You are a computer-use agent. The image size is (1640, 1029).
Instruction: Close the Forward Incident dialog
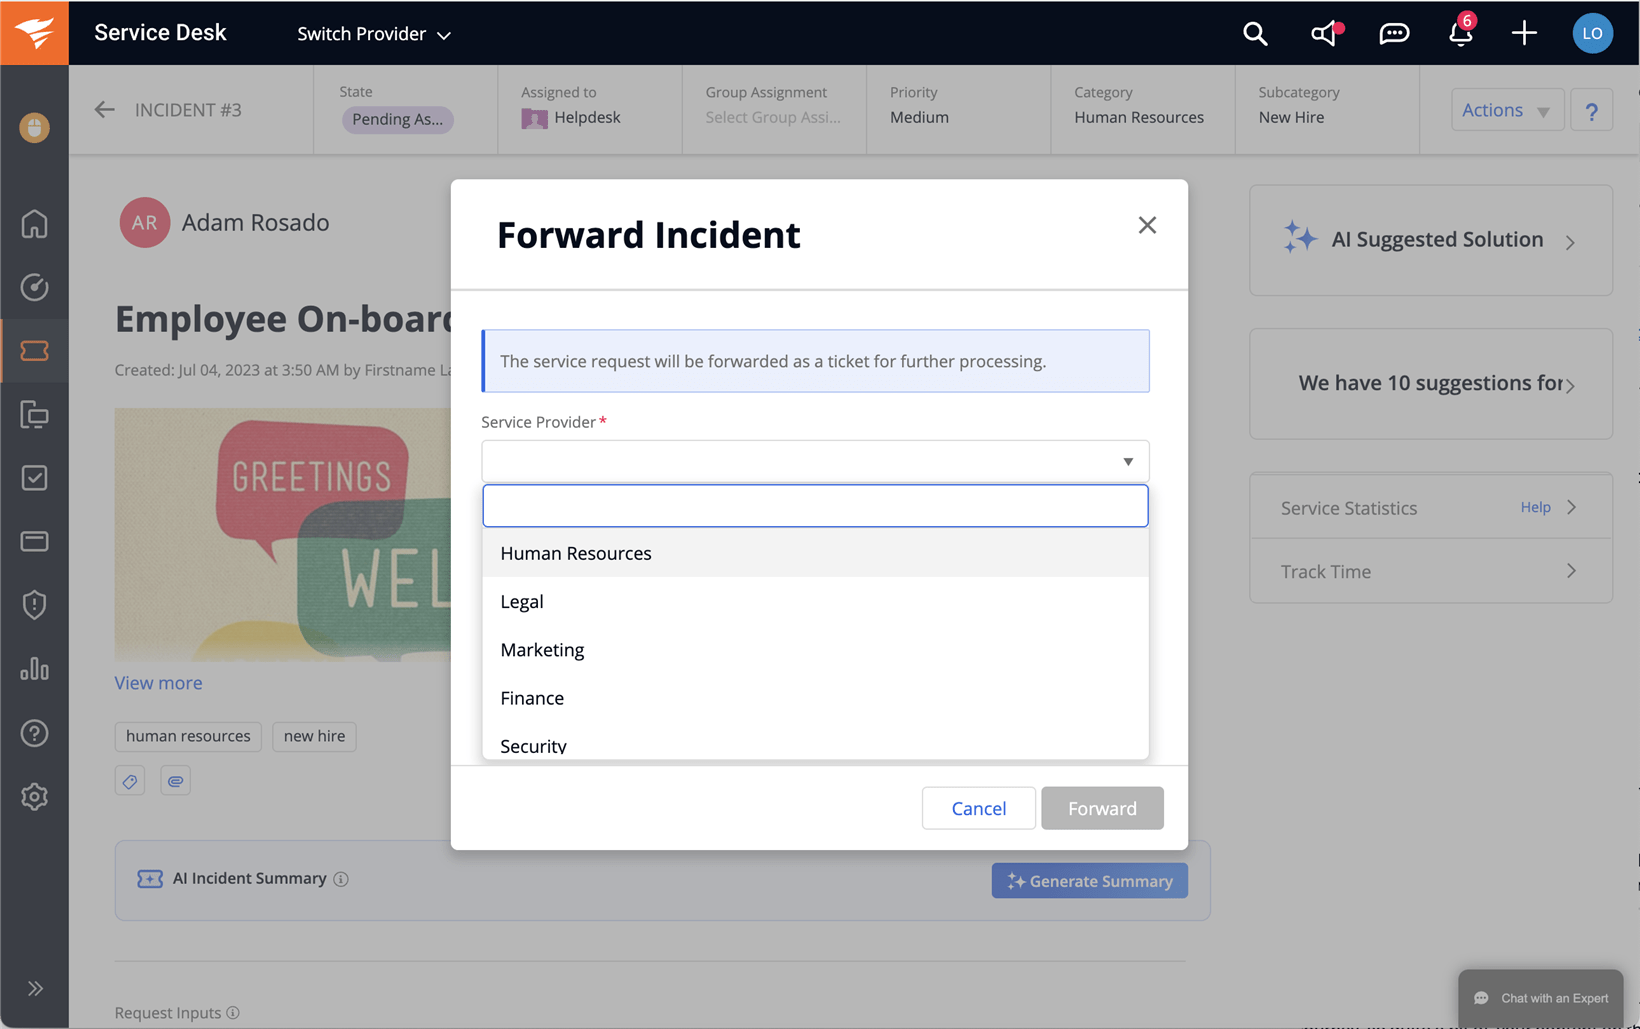pyautogui.click(x=1147, y=226)
